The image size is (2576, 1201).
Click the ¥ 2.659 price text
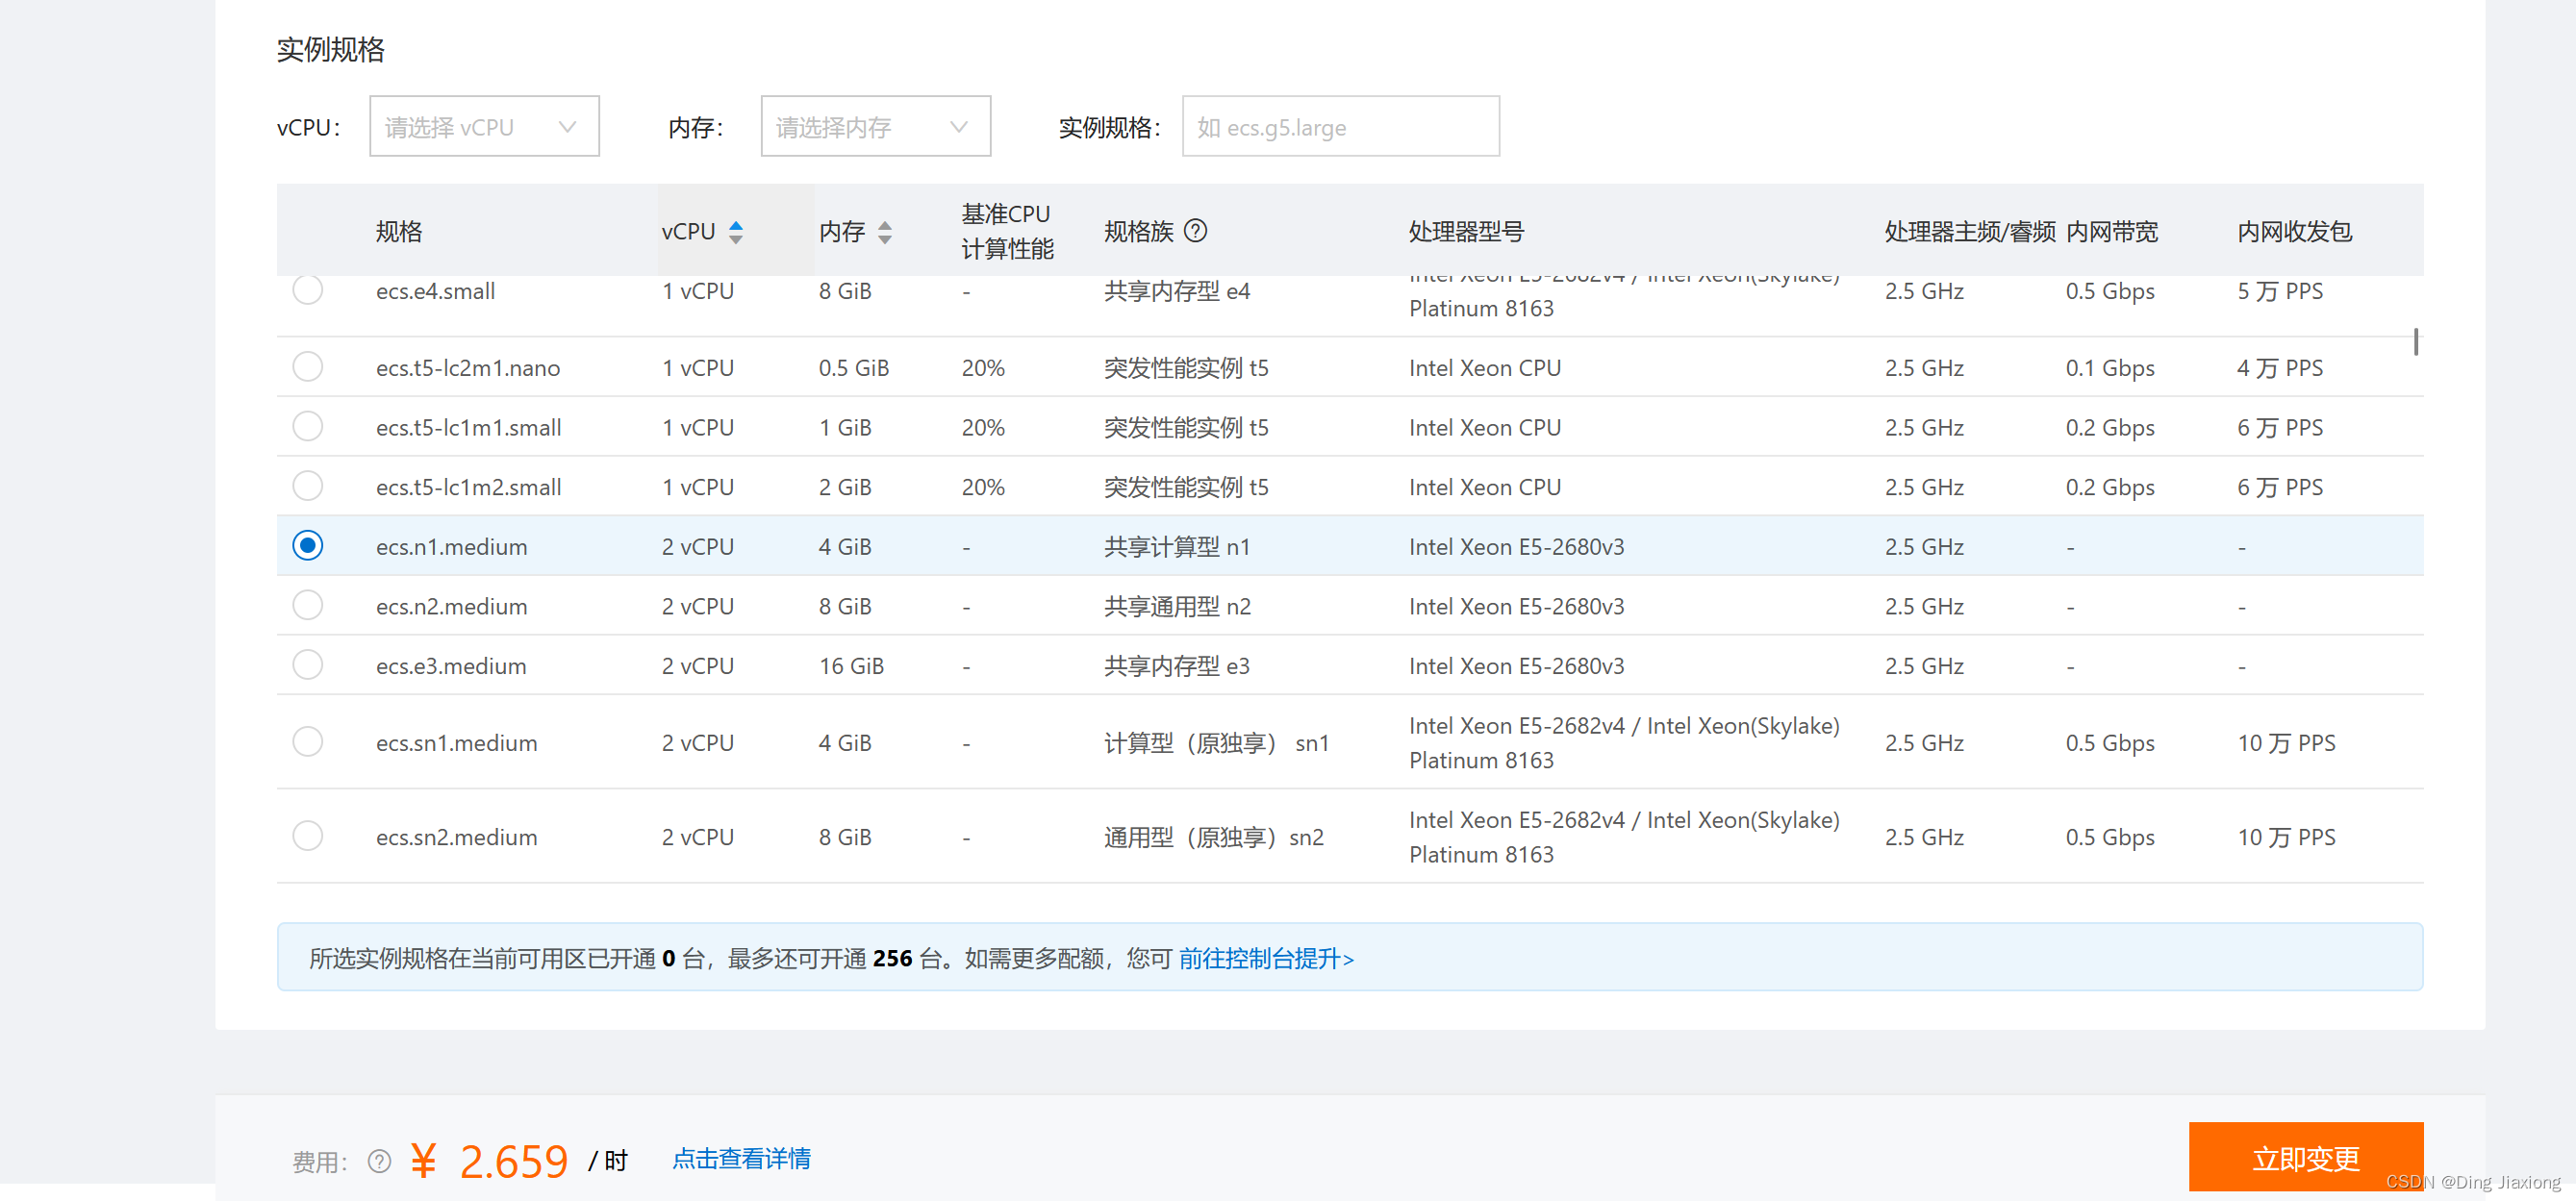point(489,1161)
